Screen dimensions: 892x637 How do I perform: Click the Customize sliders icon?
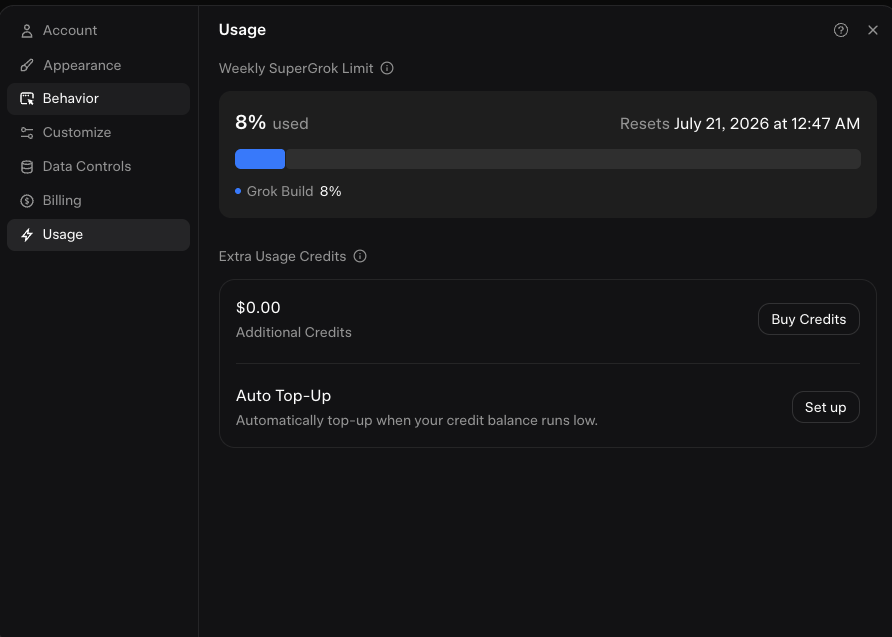point(27,133)
